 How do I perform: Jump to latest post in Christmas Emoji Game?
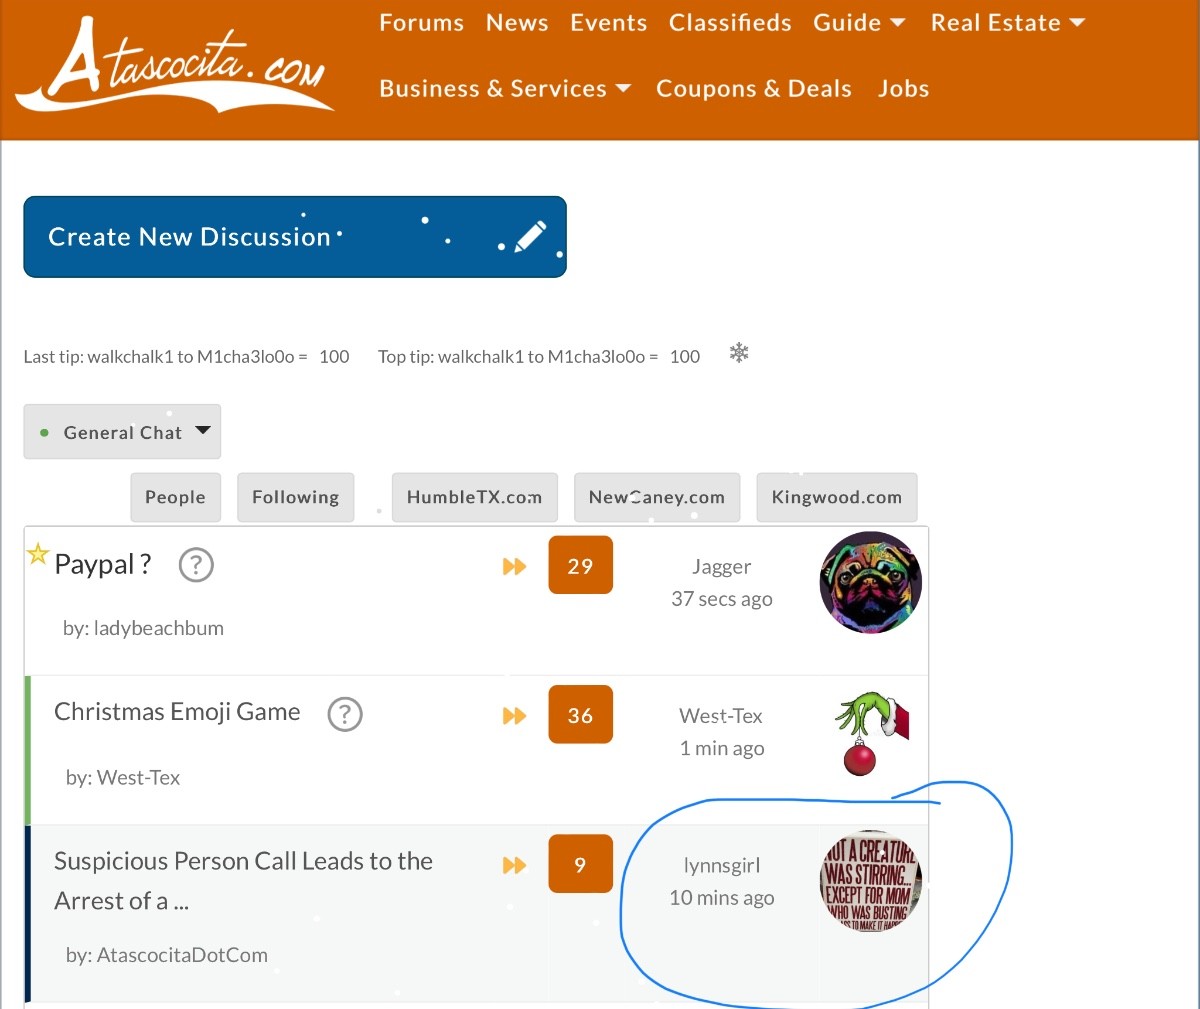pyautogui.click(x=514, y=716)
